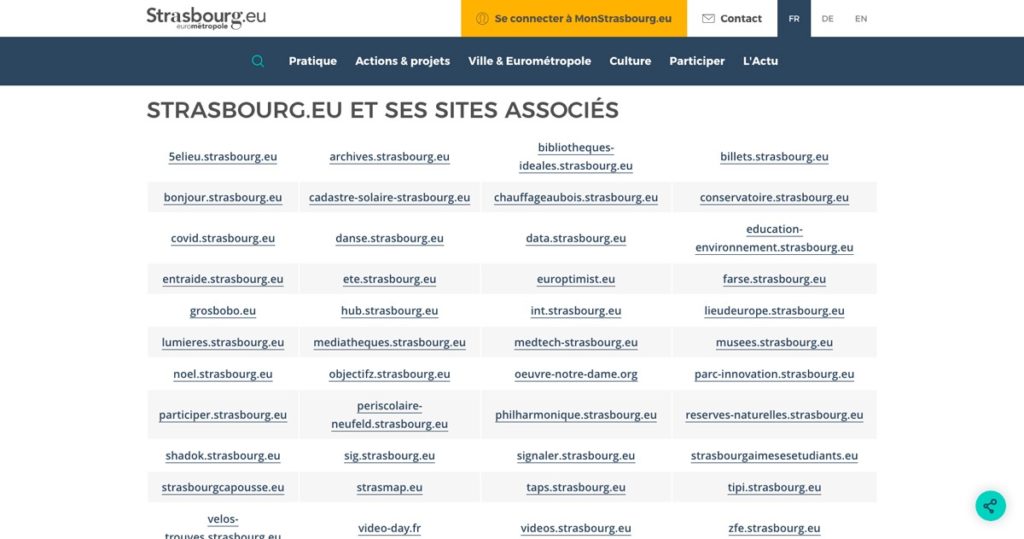Switch language to DE
This screenshot has width=1024, height=539.
(x=827, y=18)
